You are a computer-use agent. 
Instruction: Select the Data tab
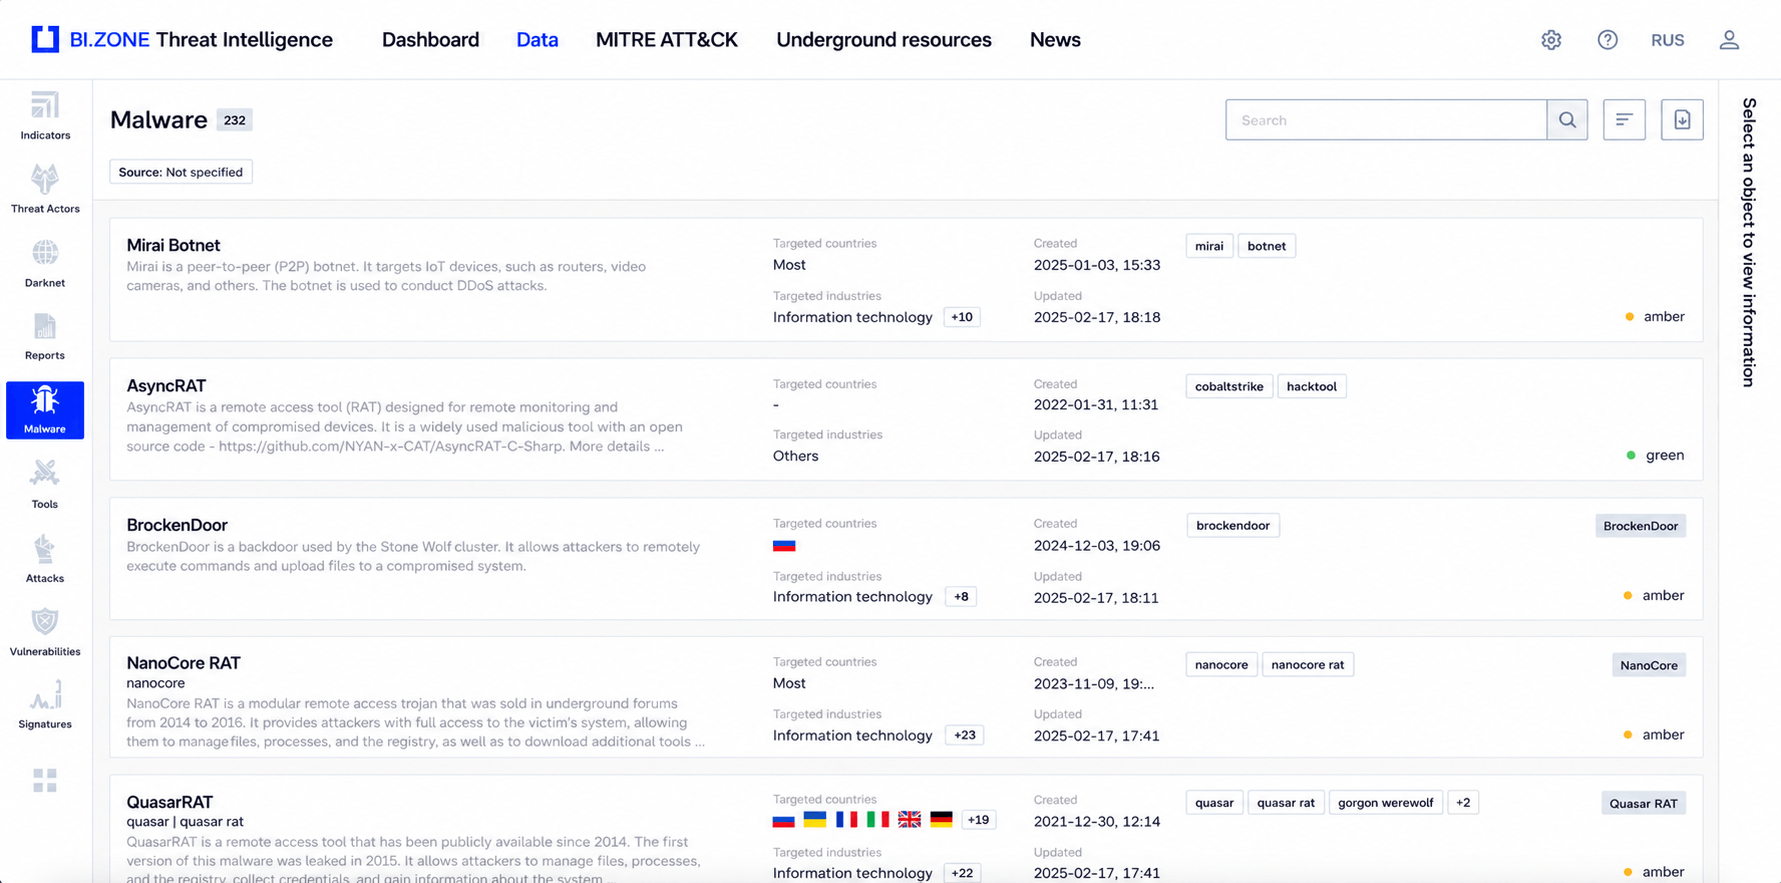(x=537, y=40)
